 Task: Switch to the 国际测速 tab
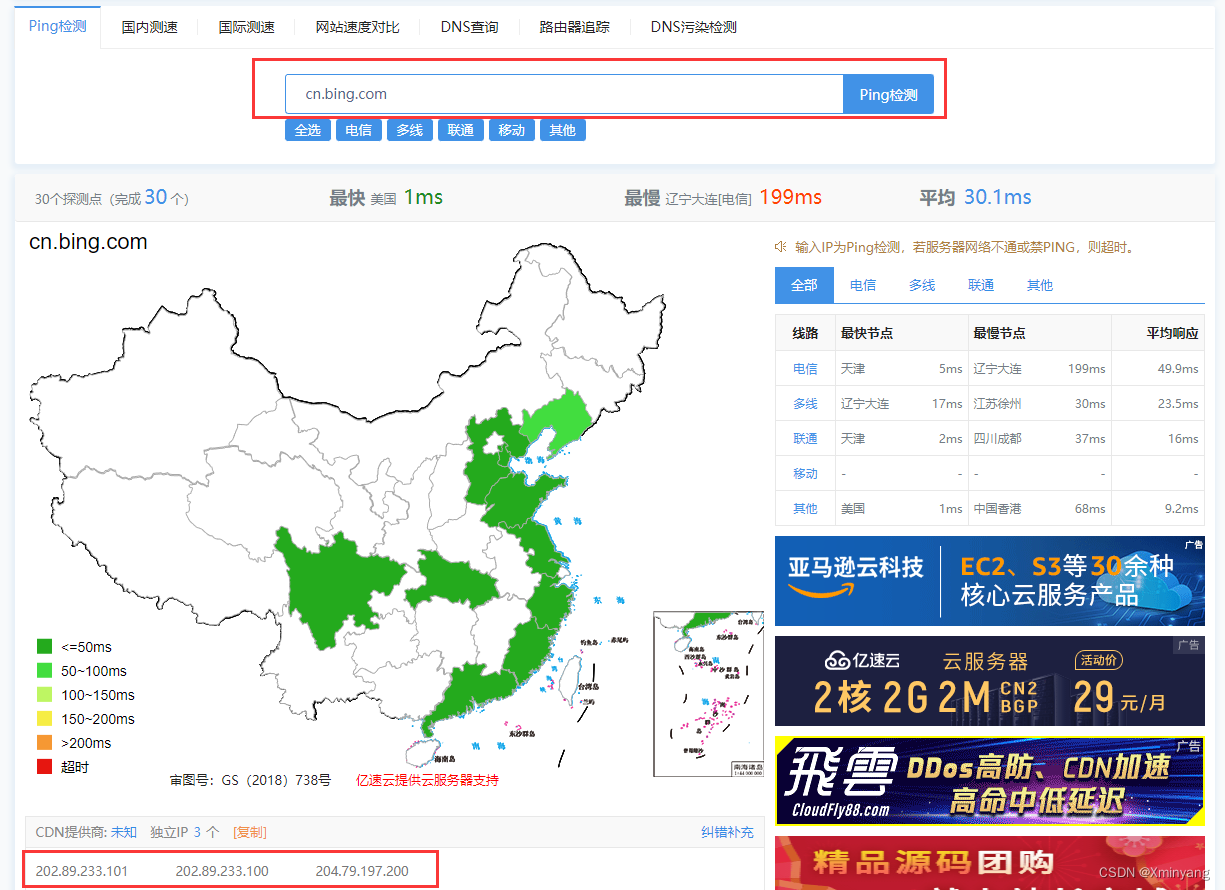pyautogui.click(x=246, y=27)
